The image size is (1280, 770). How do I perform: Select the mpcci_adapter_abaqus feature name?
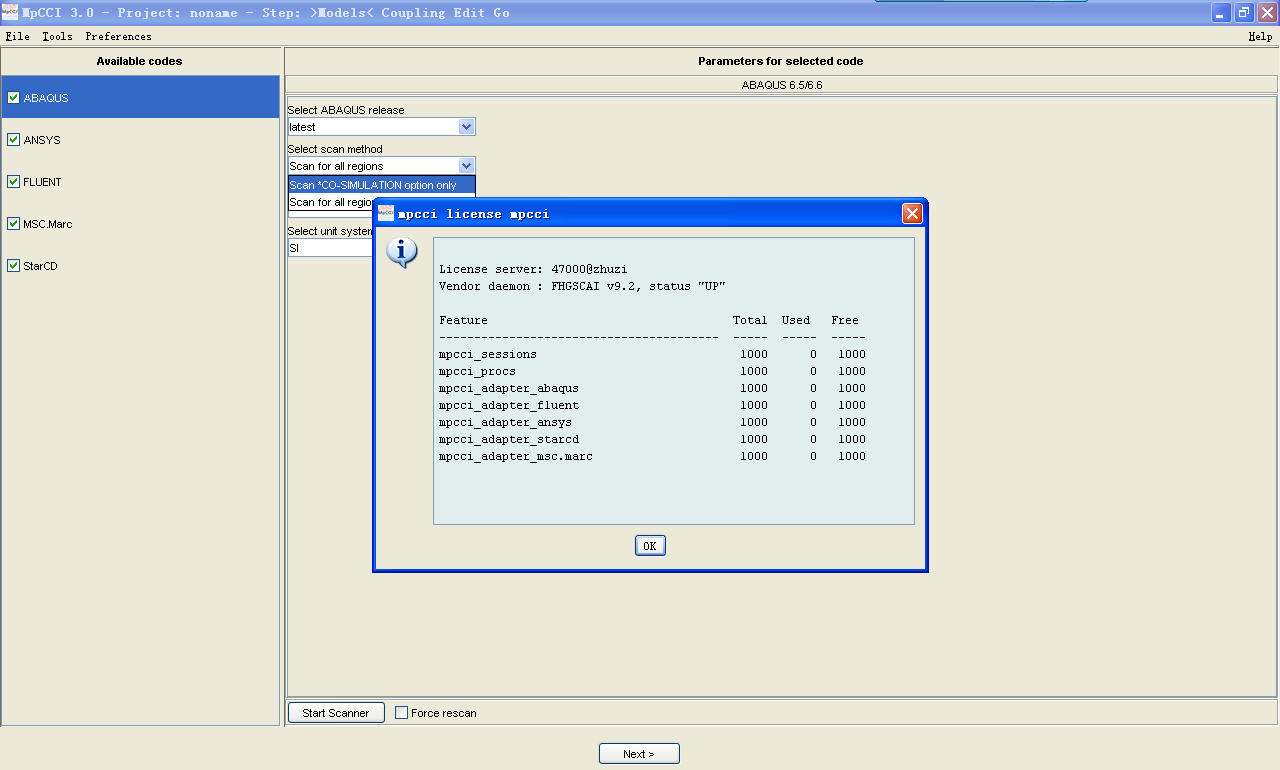tap(509, 388)
